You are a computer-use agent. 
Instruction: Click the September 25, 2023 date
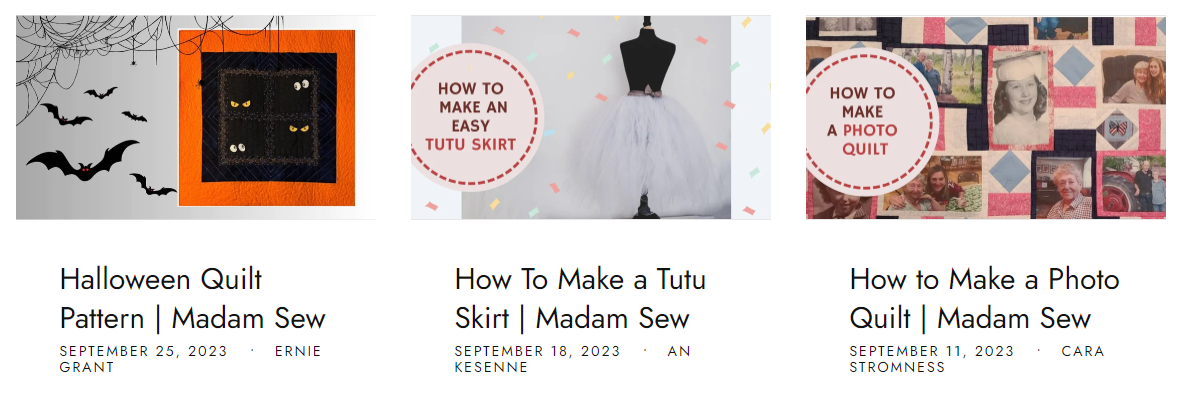(143, 352)
